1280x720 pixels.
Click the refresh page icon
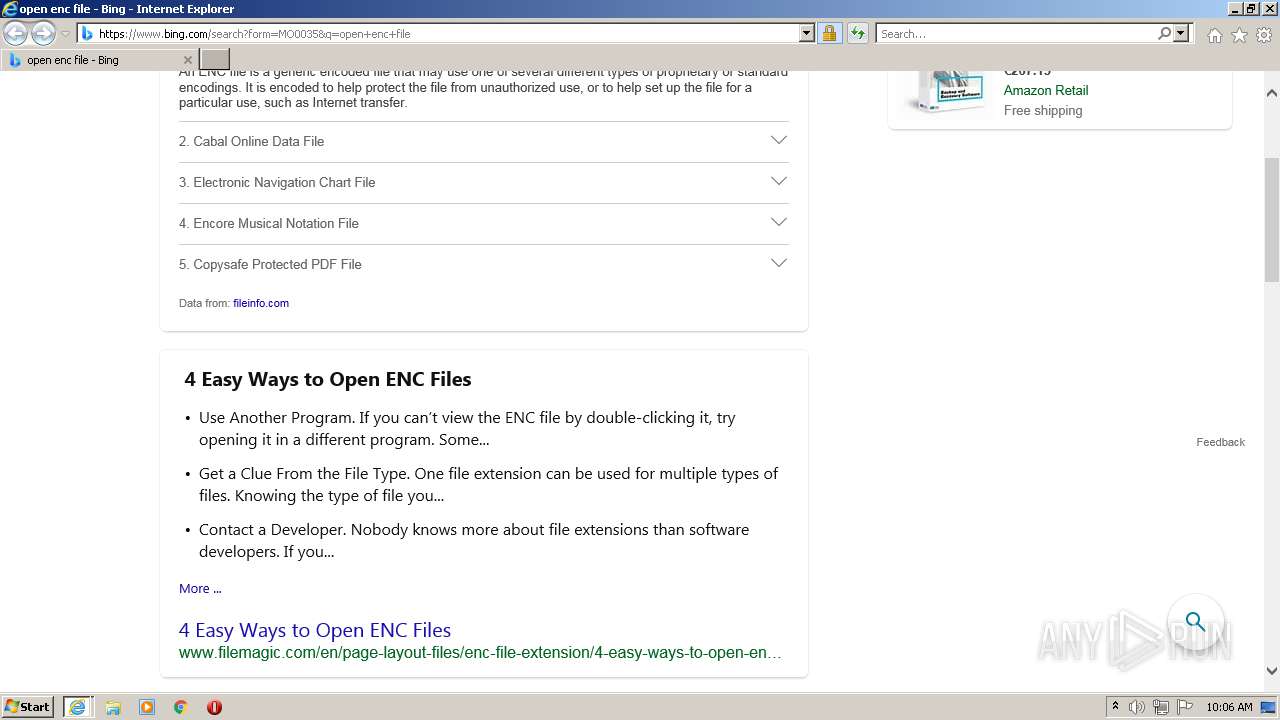[x=858, y=33]
